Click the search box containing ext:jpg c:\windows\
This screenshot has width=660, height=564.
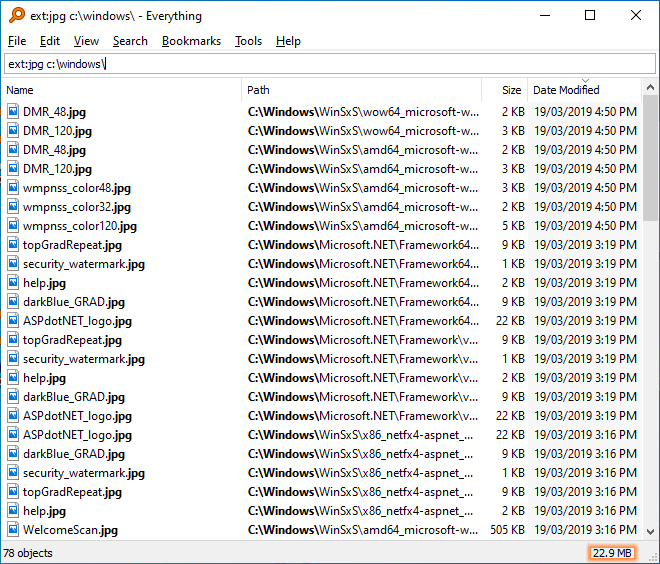(x=330, y=64)
